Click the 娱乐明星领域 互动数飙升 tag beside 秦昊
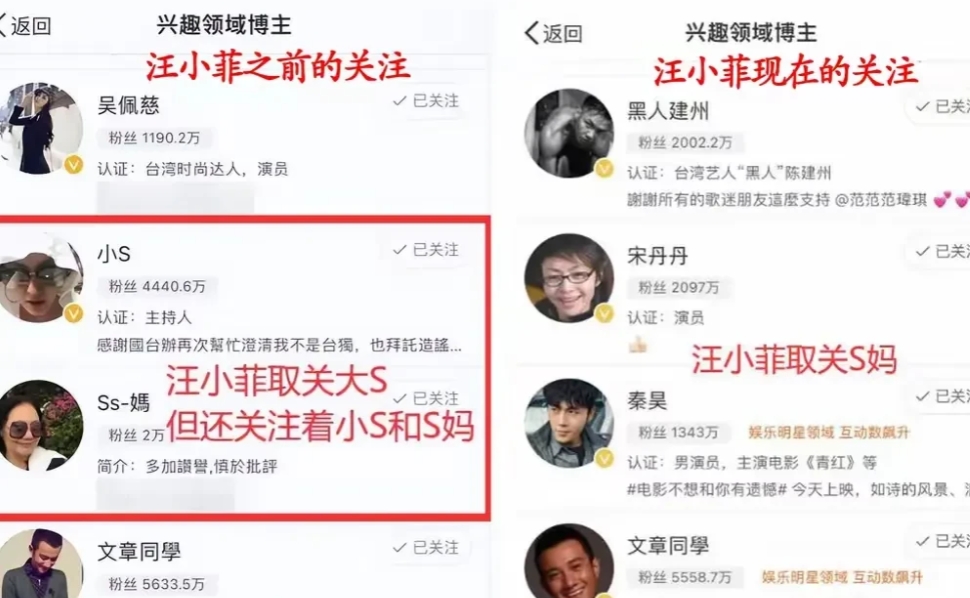The height and width of the screenshot is (598, 970). [829, 432]
